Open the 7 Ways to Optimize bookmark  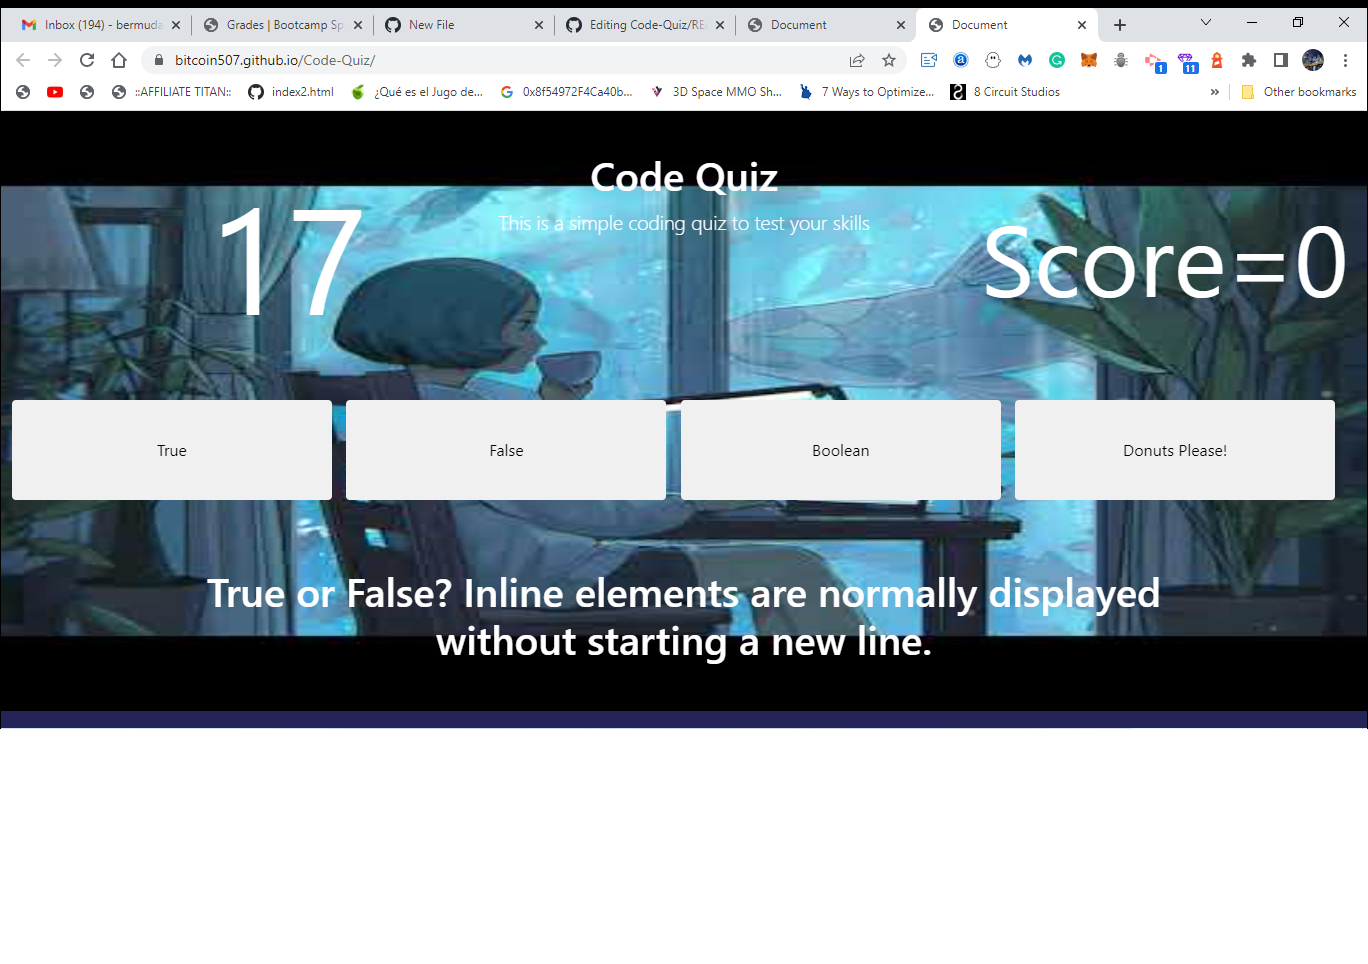coord(866,92)
